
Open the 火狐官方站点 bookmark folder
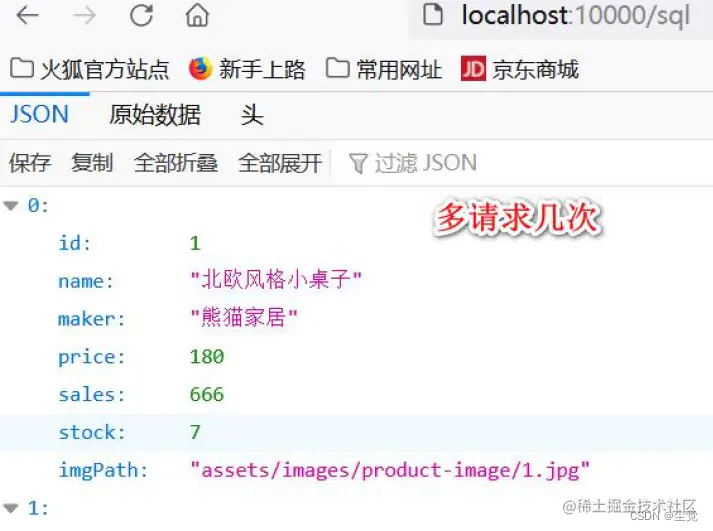pos(90,70)
